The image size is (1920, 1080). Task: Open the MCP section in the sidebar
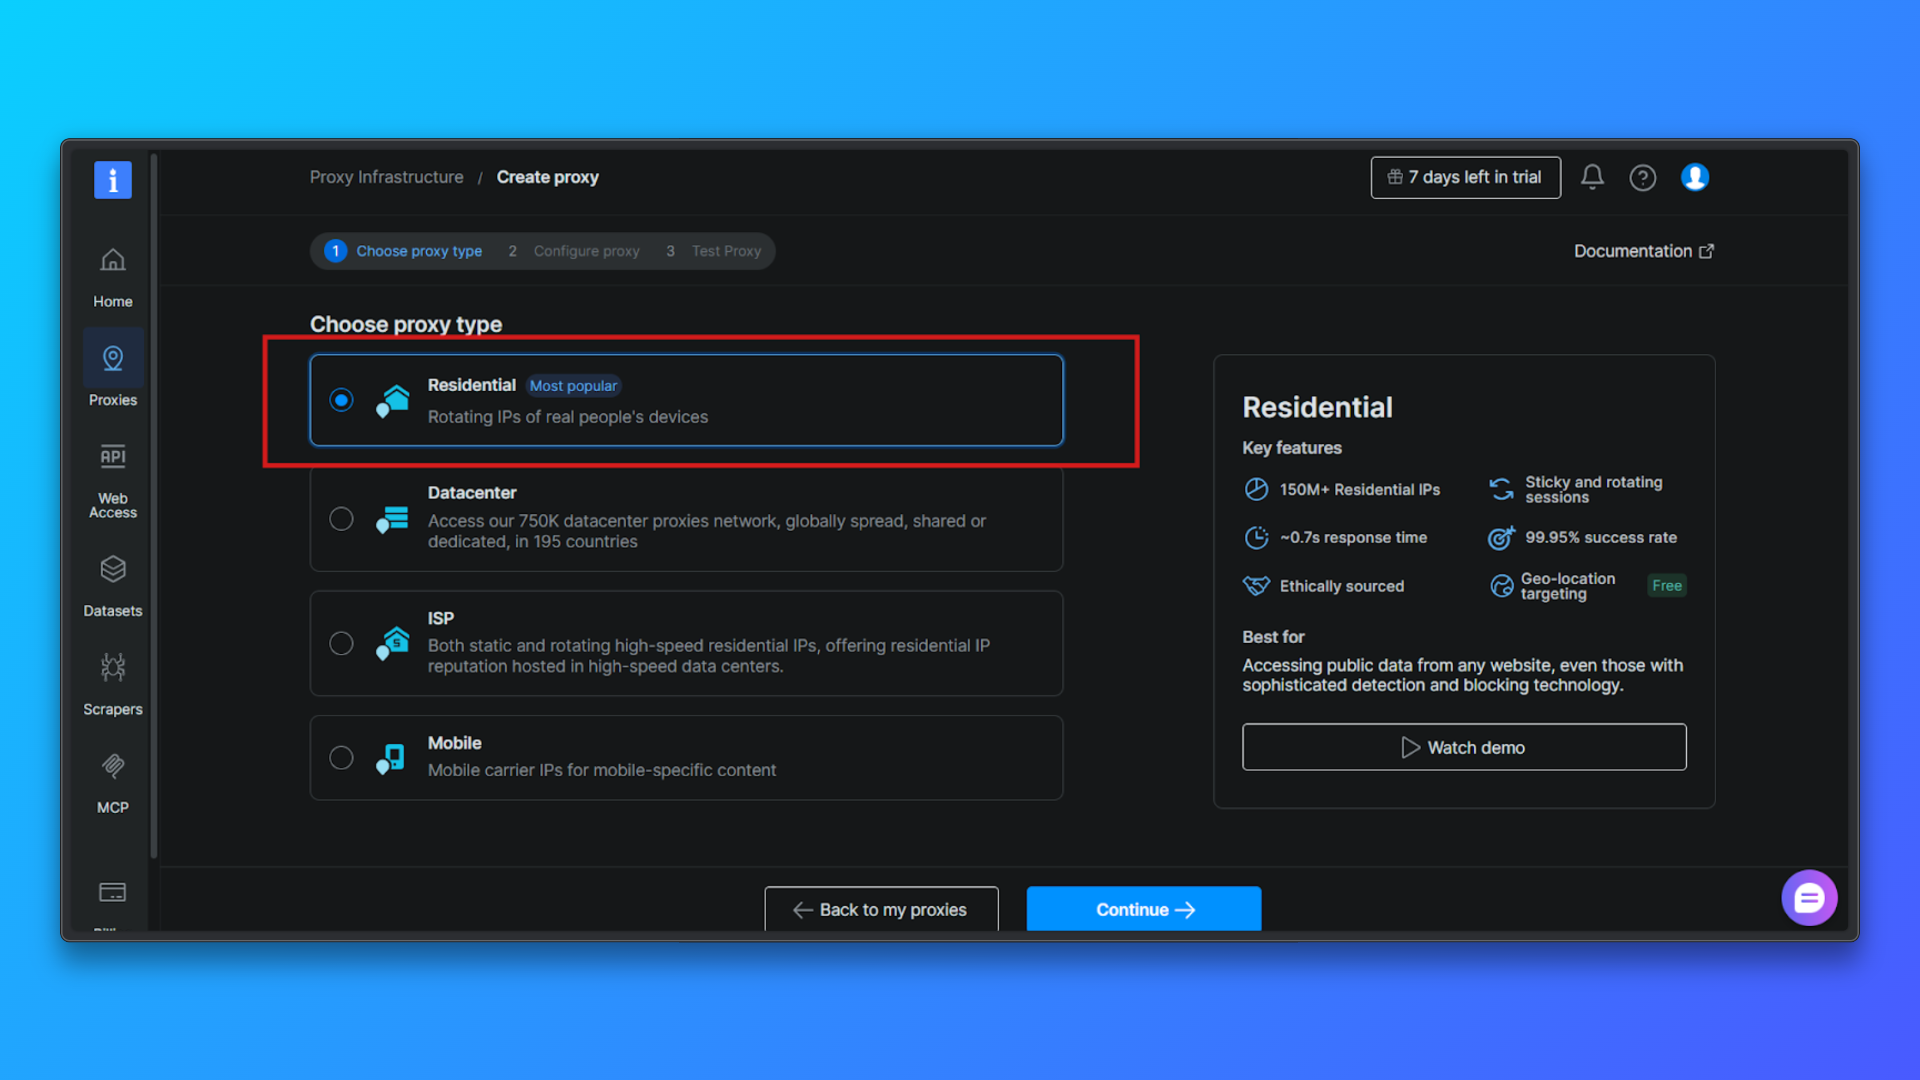point(112,765)
